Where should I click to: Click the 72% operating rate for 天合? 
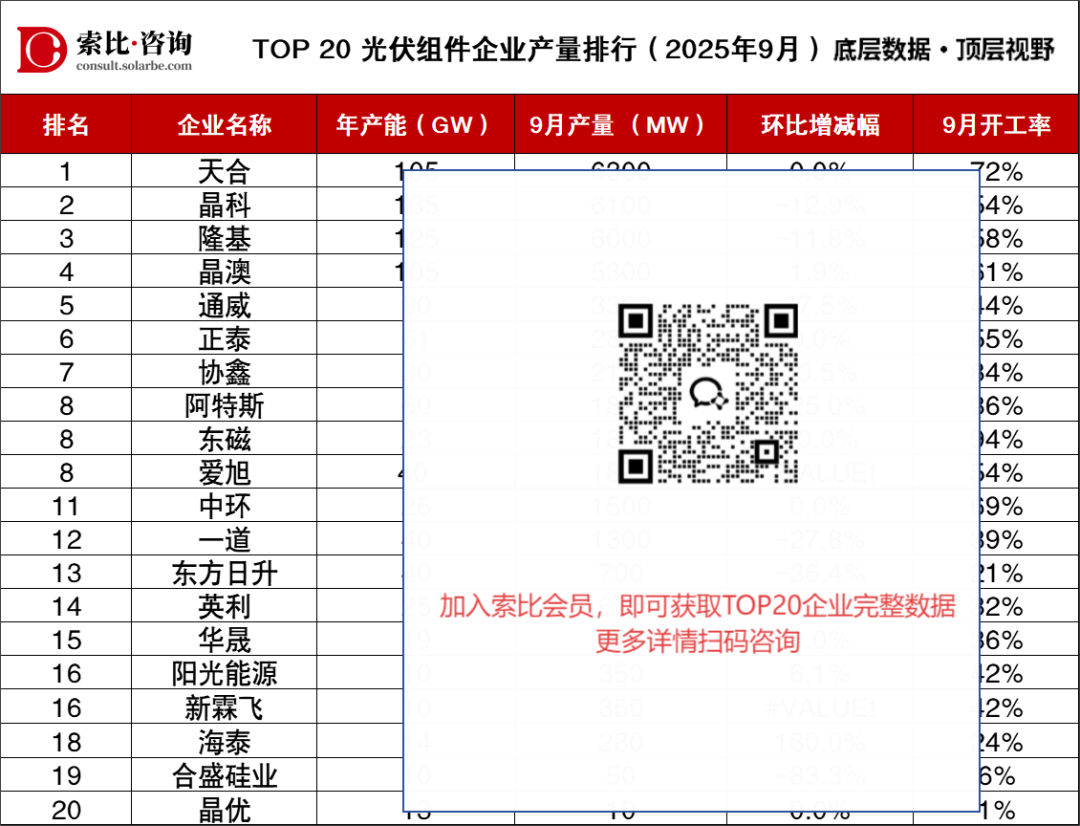pyautogui.click(x=1002, y=172)
